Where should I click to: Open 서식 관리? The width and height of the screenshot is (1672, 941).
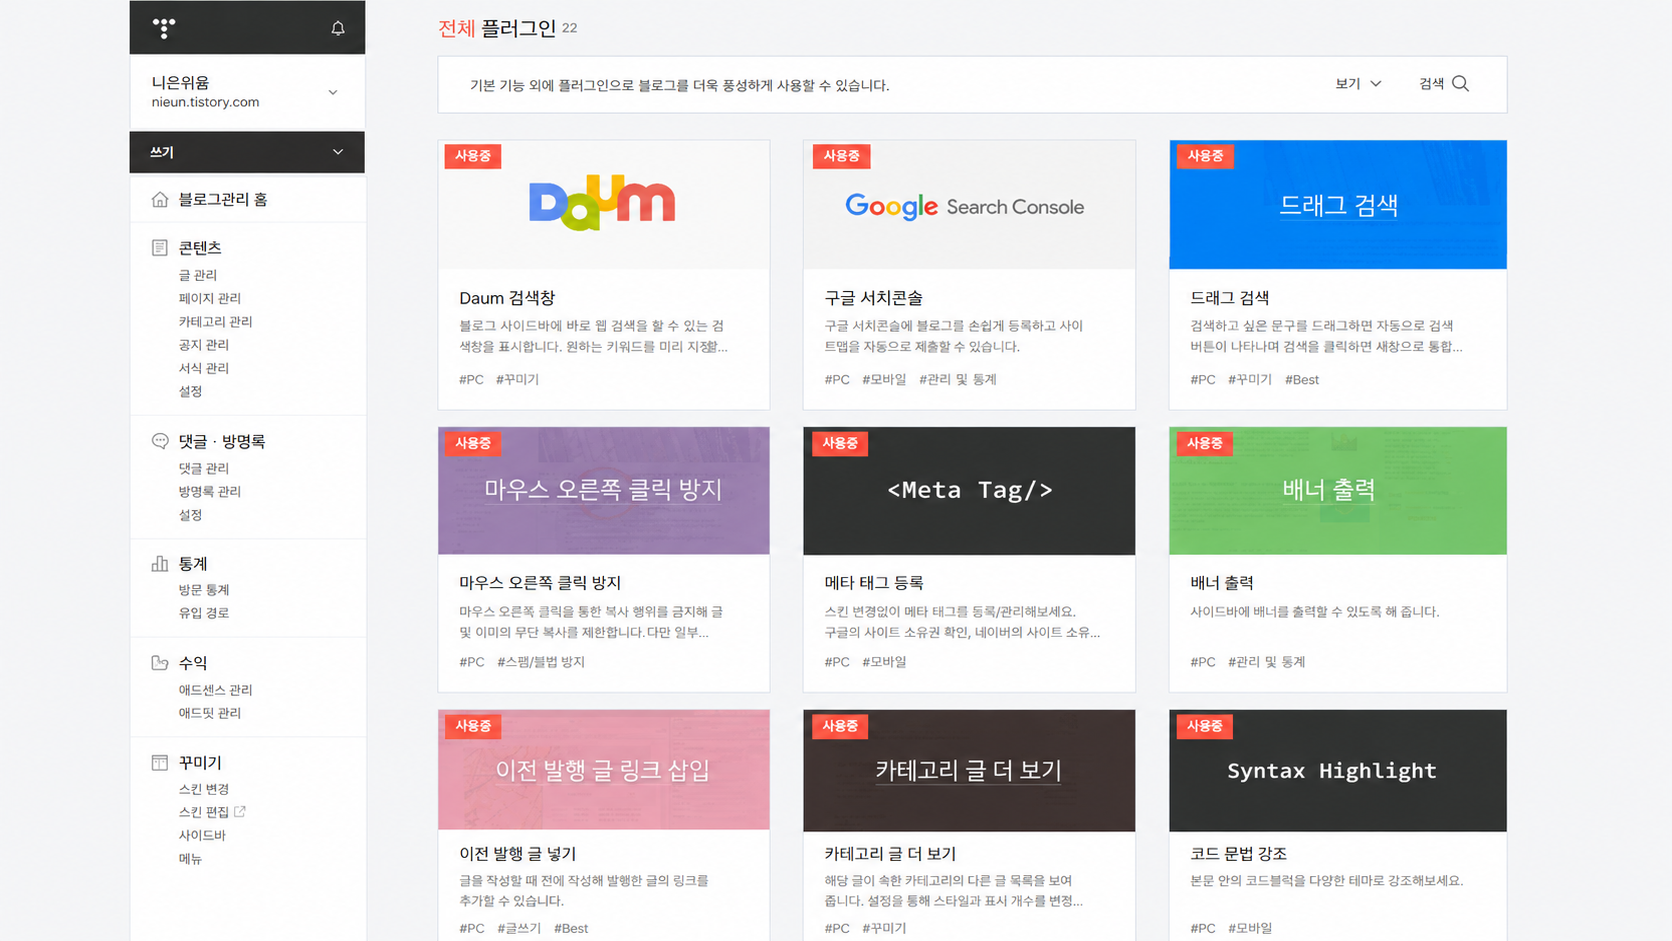tap(204, 368)
